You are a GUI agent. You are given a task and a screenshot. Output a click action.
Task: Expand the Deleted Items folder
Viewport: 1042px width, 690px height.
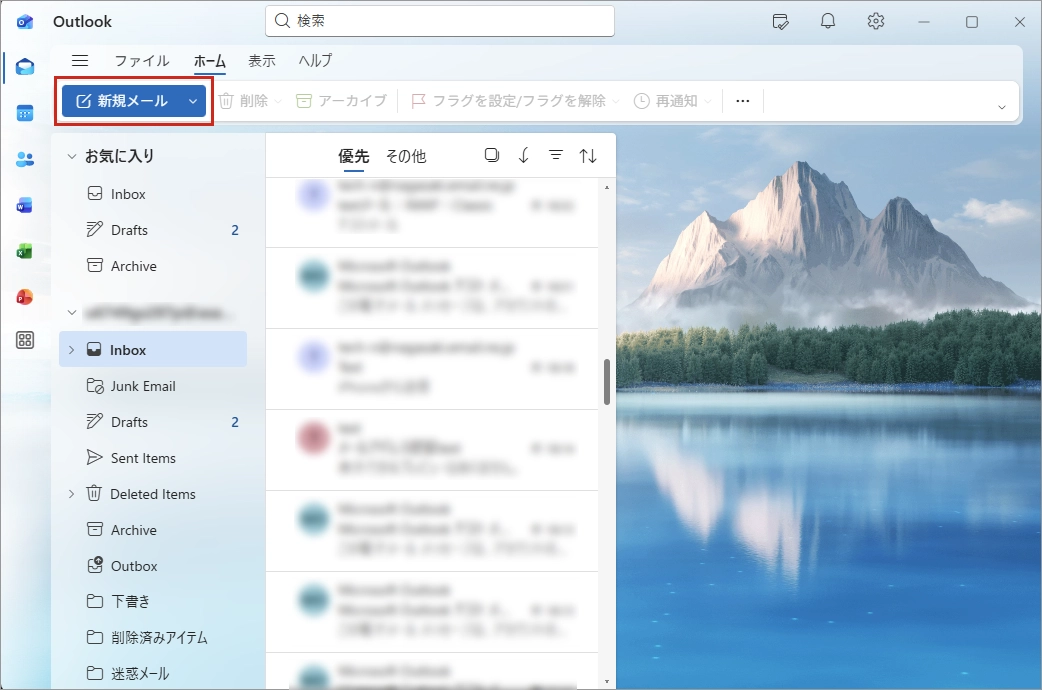70,493
